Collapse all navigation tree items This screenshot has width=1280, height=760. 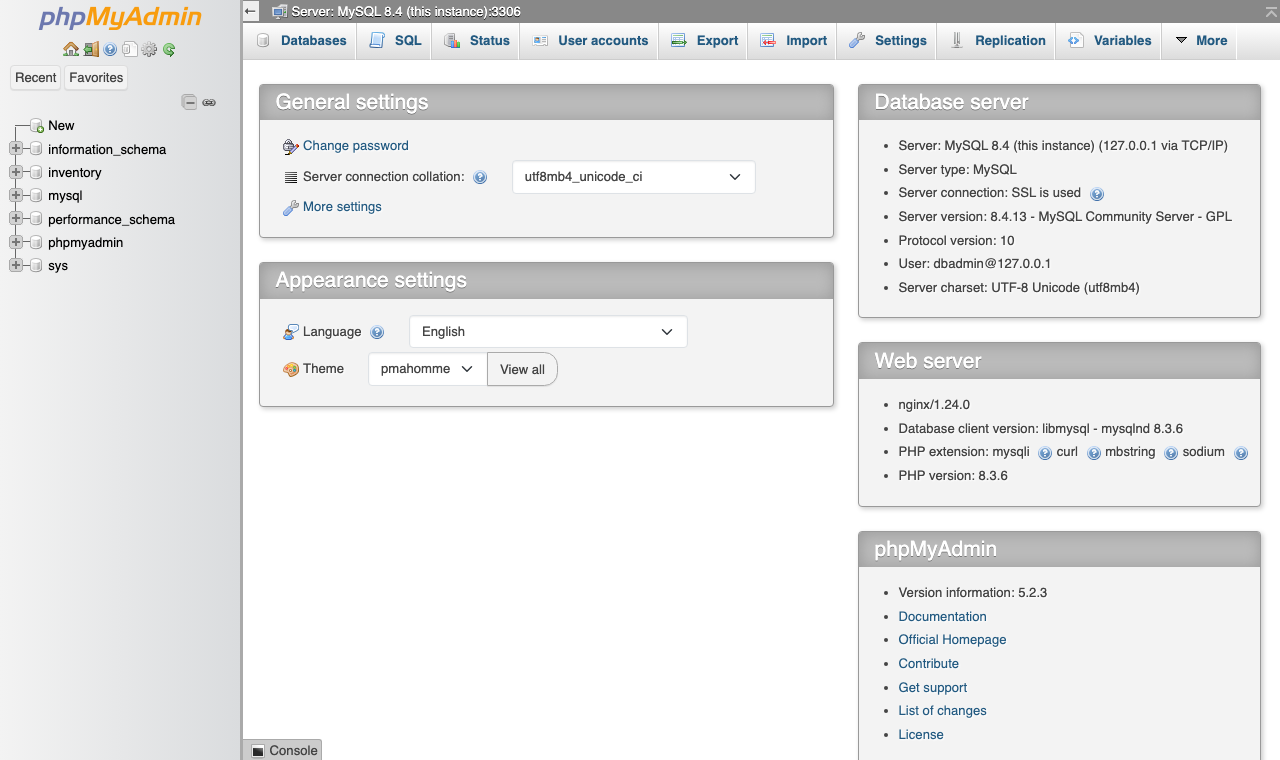tap(189, 102)
